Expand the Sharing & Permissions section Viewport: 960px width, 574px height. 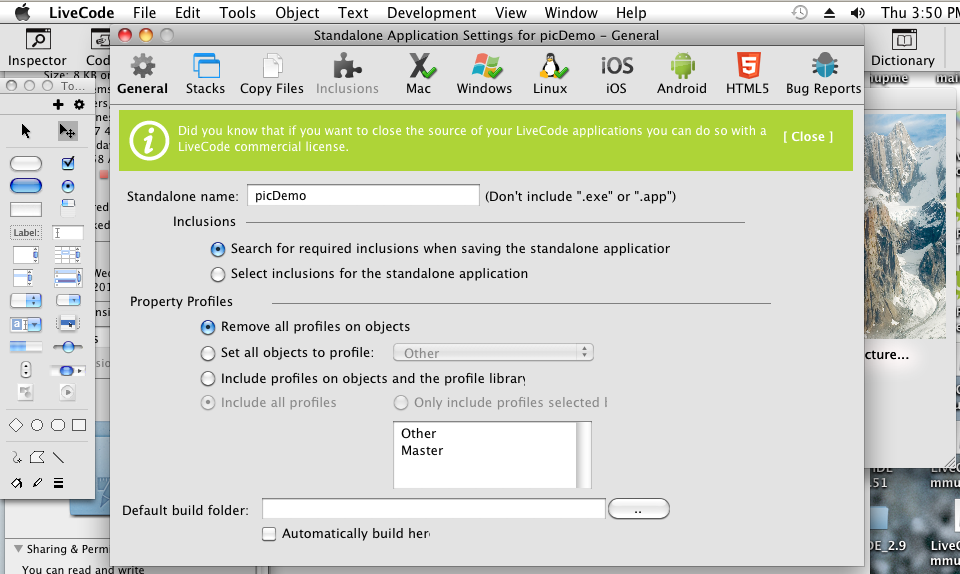[18, 549]
